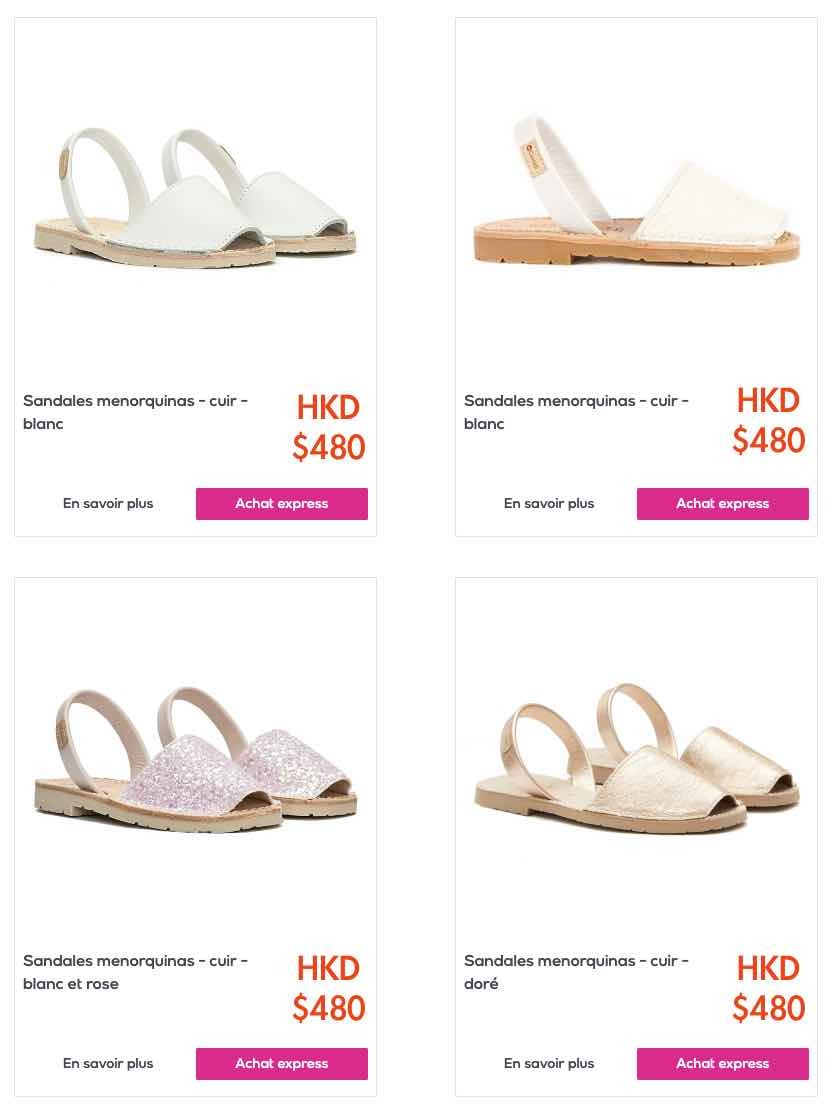835x1112 pixels.
Task: Open the title under the white sandals pair
Action: point(136,412)
